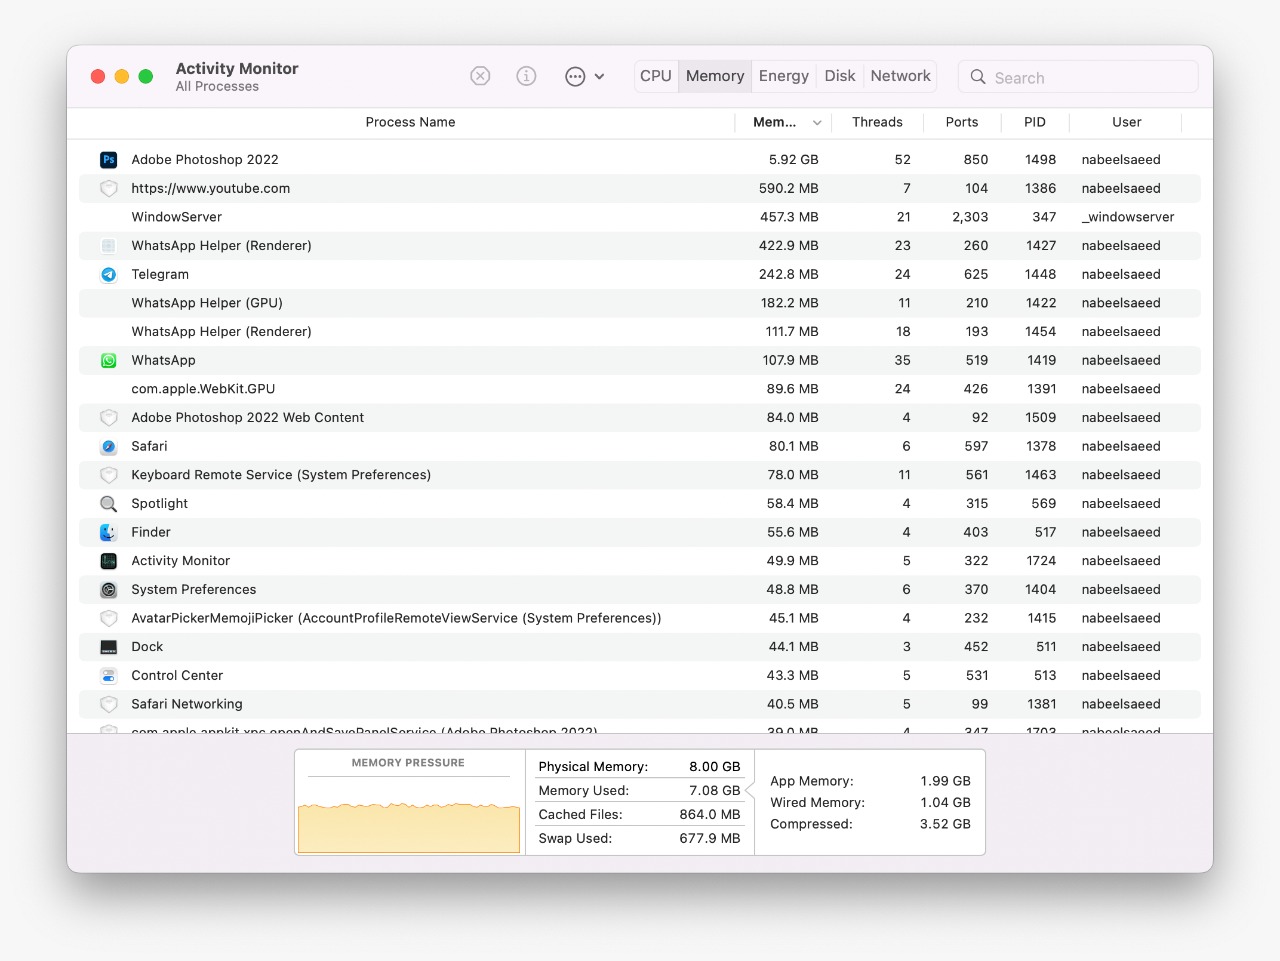1280x961 pixels.
Task: Click the Adobe Photoshop 2022 Ps icon
Action: coord(109,160)
